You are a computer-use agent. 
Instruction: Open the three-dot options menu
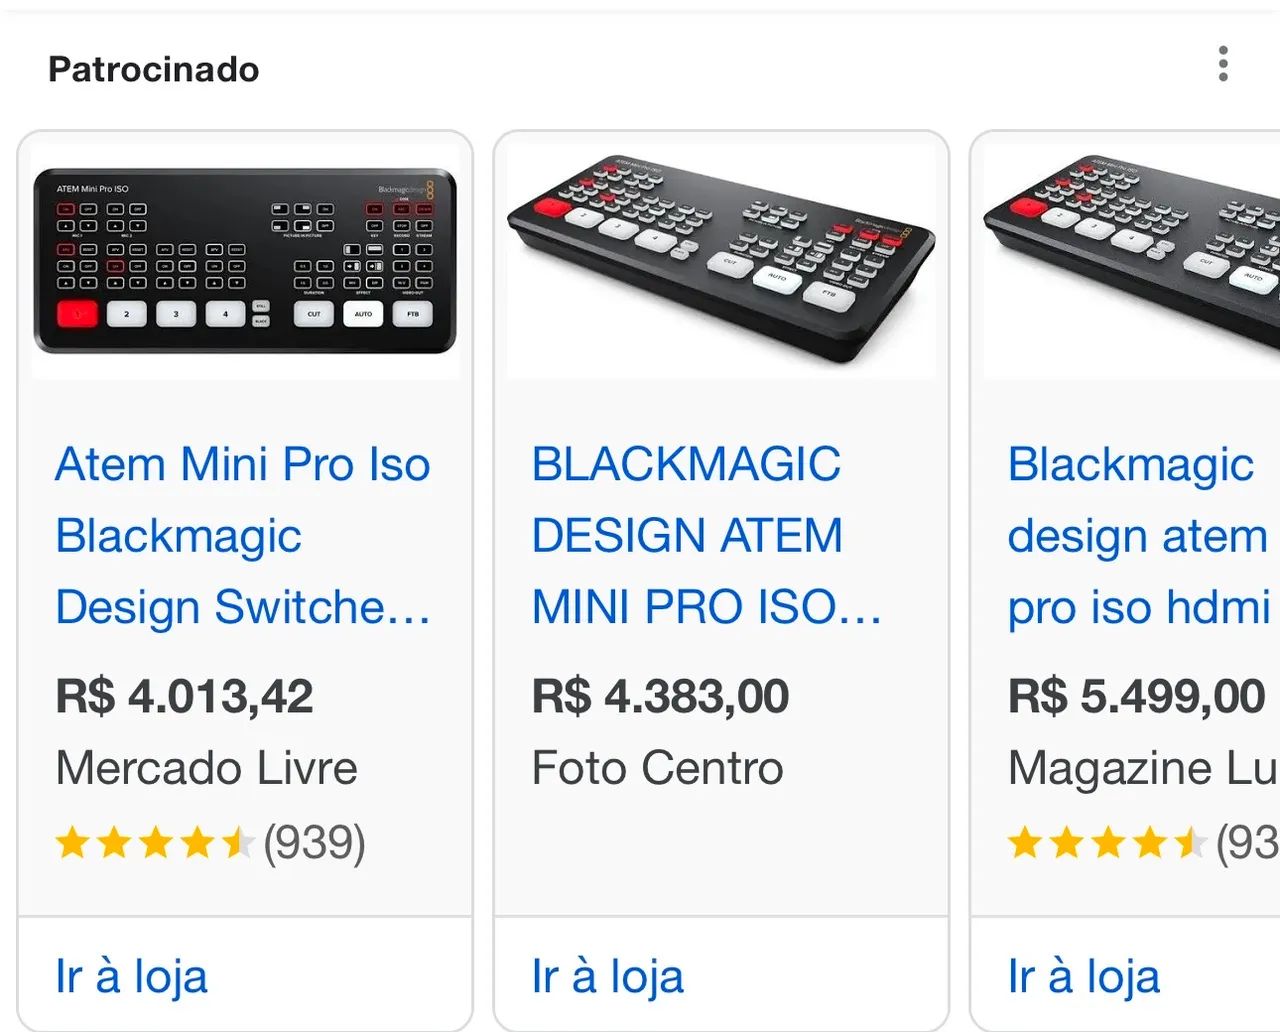pyautogui.click(x=1223, y=64)
